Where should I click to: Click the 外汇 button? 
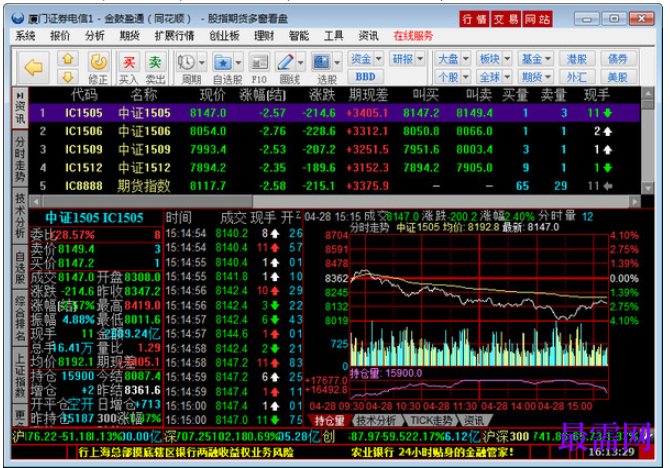pyautogui.click(x=577, y=77)
